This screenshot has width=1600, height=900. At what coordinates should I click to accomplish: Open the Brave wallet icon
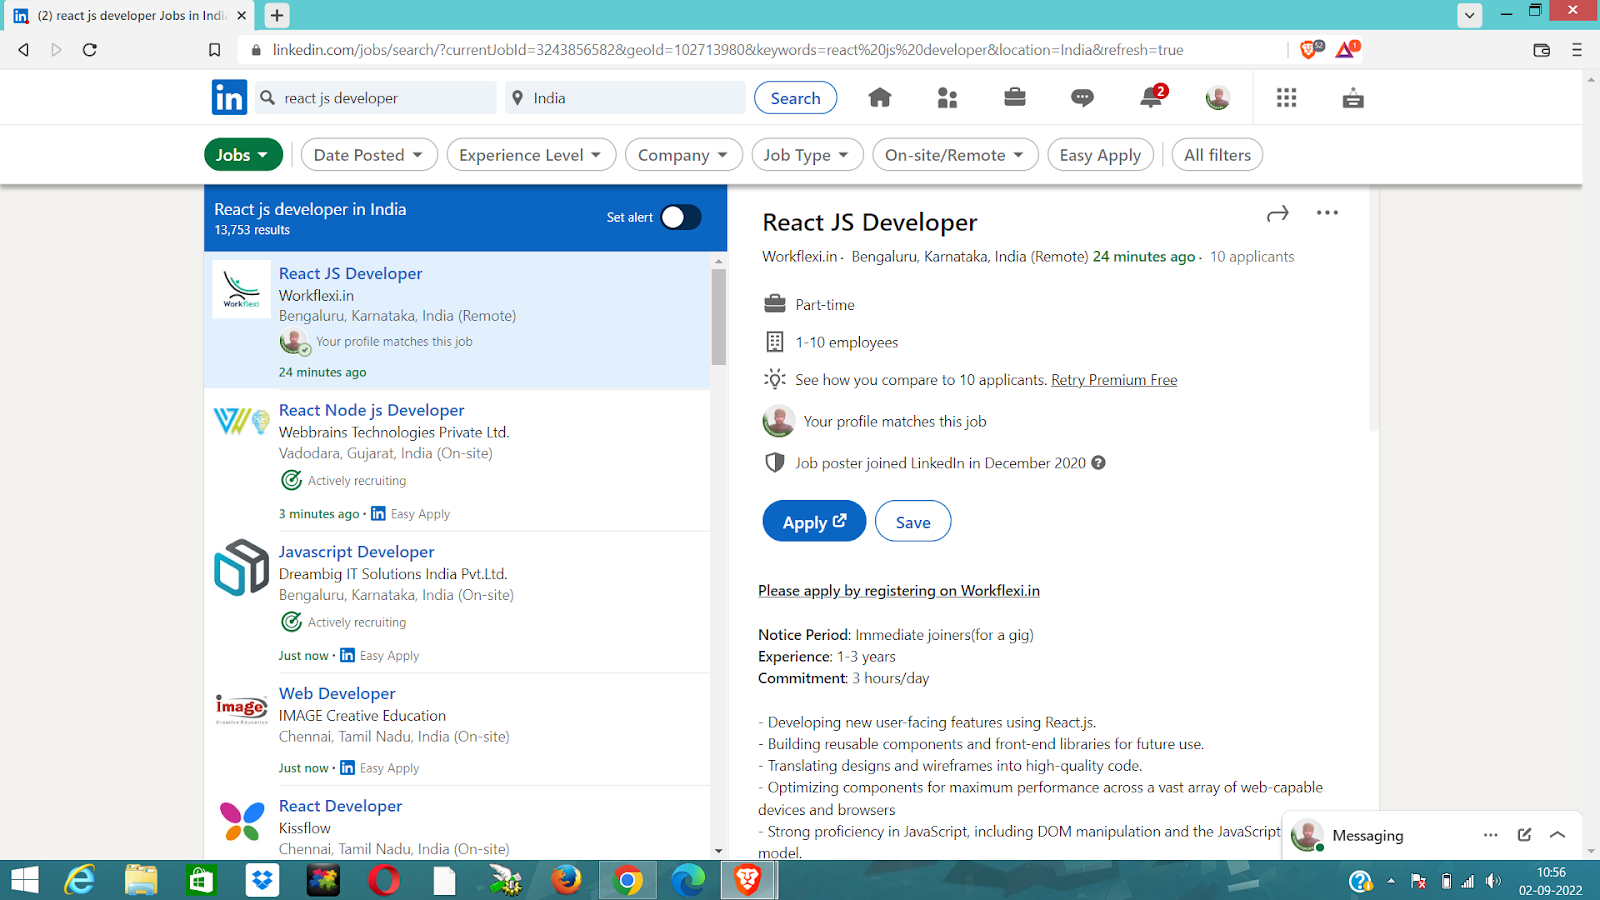click(1542, 50)
